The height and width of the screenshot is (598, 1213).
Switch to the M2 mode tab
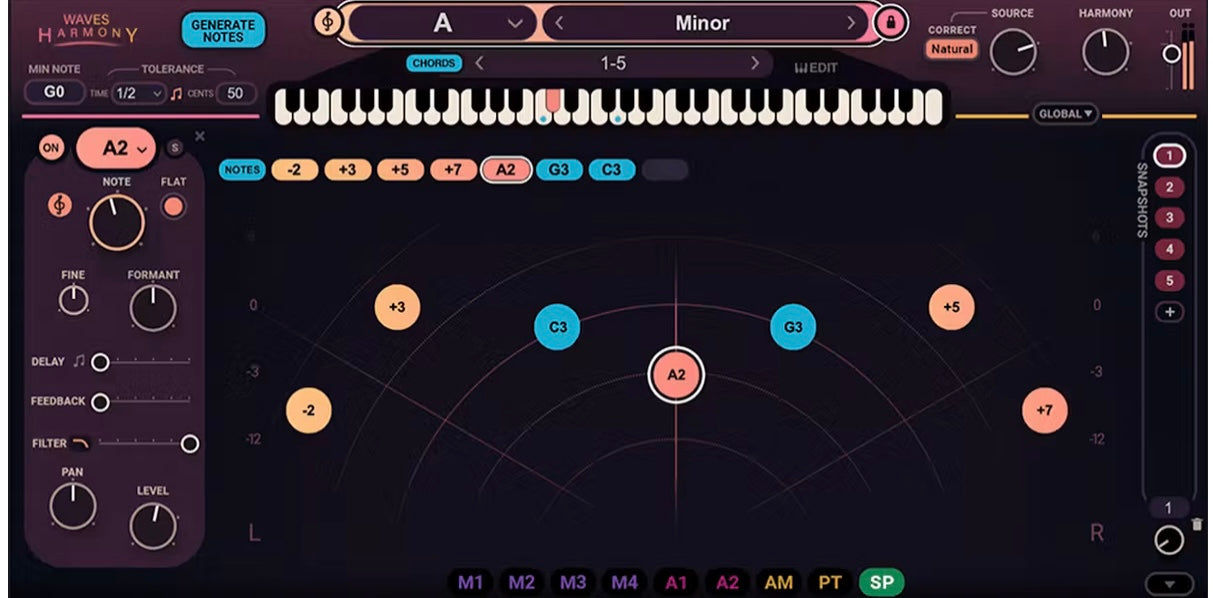coord(521,581)
